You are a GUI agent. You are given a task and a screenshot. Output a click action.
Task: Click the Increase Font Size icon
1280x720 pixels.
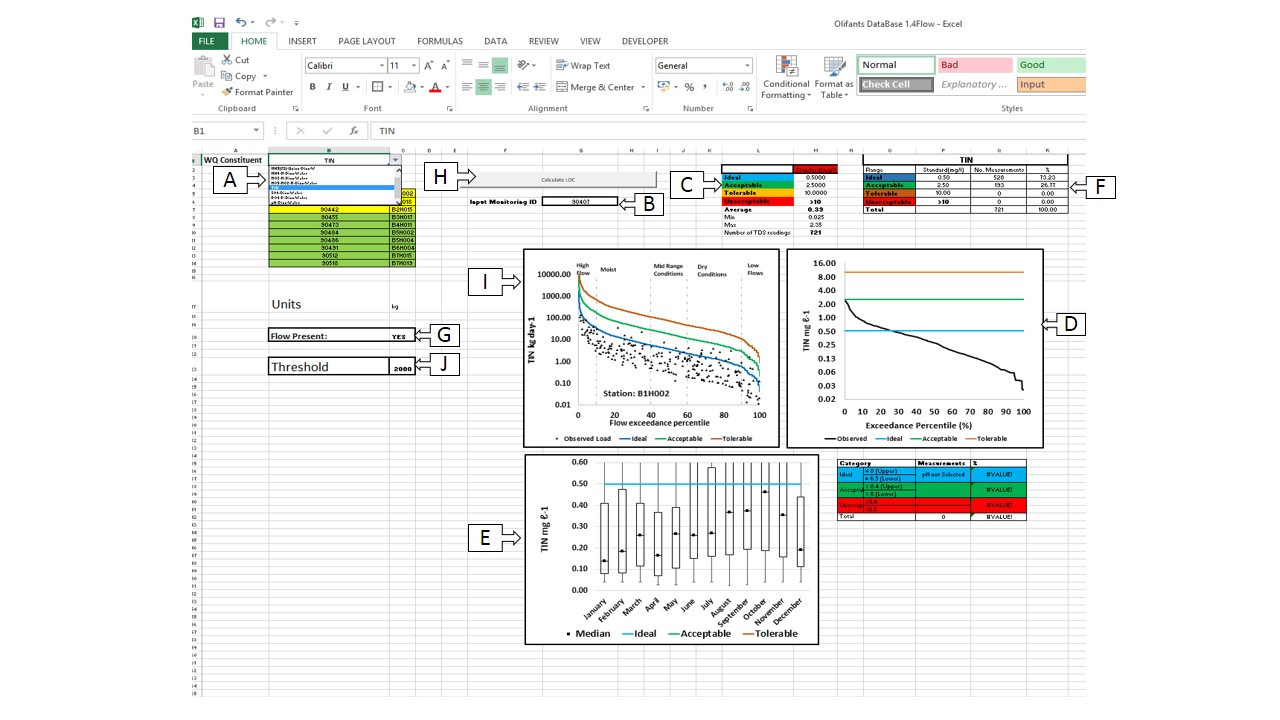pyautogui.click(x=429, y=66)
